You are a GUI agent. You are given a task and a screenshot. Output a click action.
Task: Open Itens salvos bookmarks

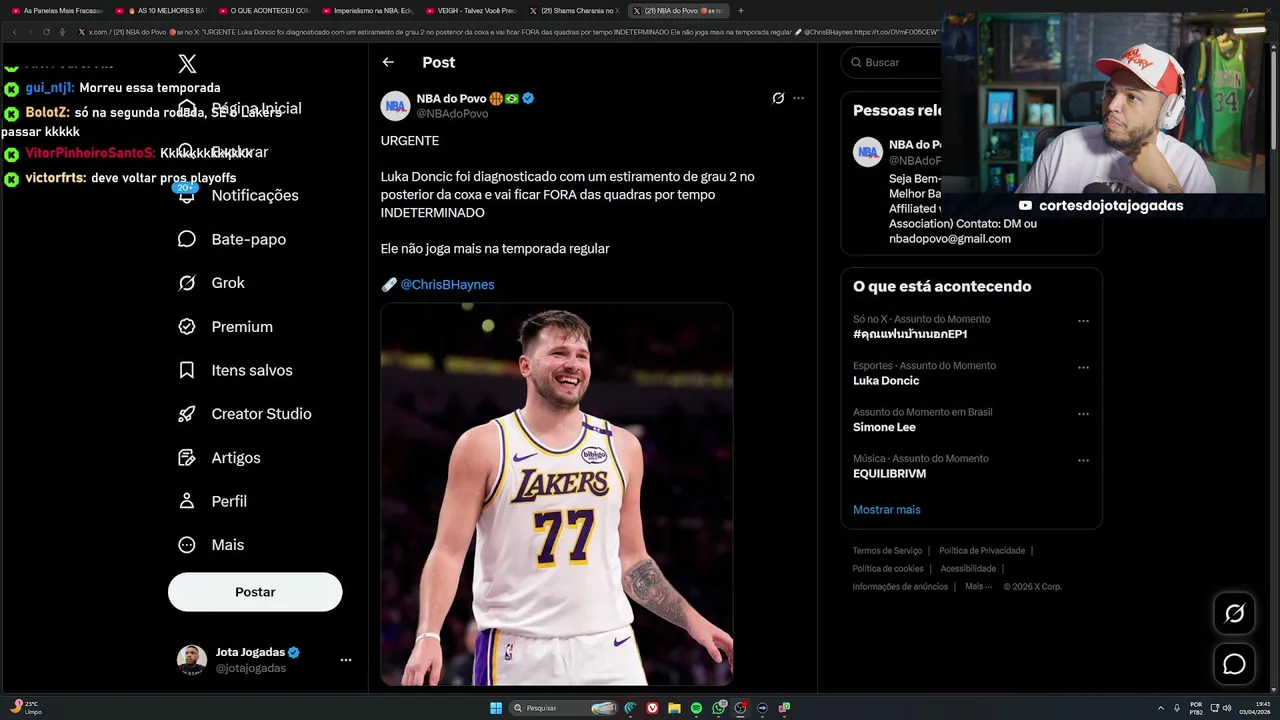252,370
